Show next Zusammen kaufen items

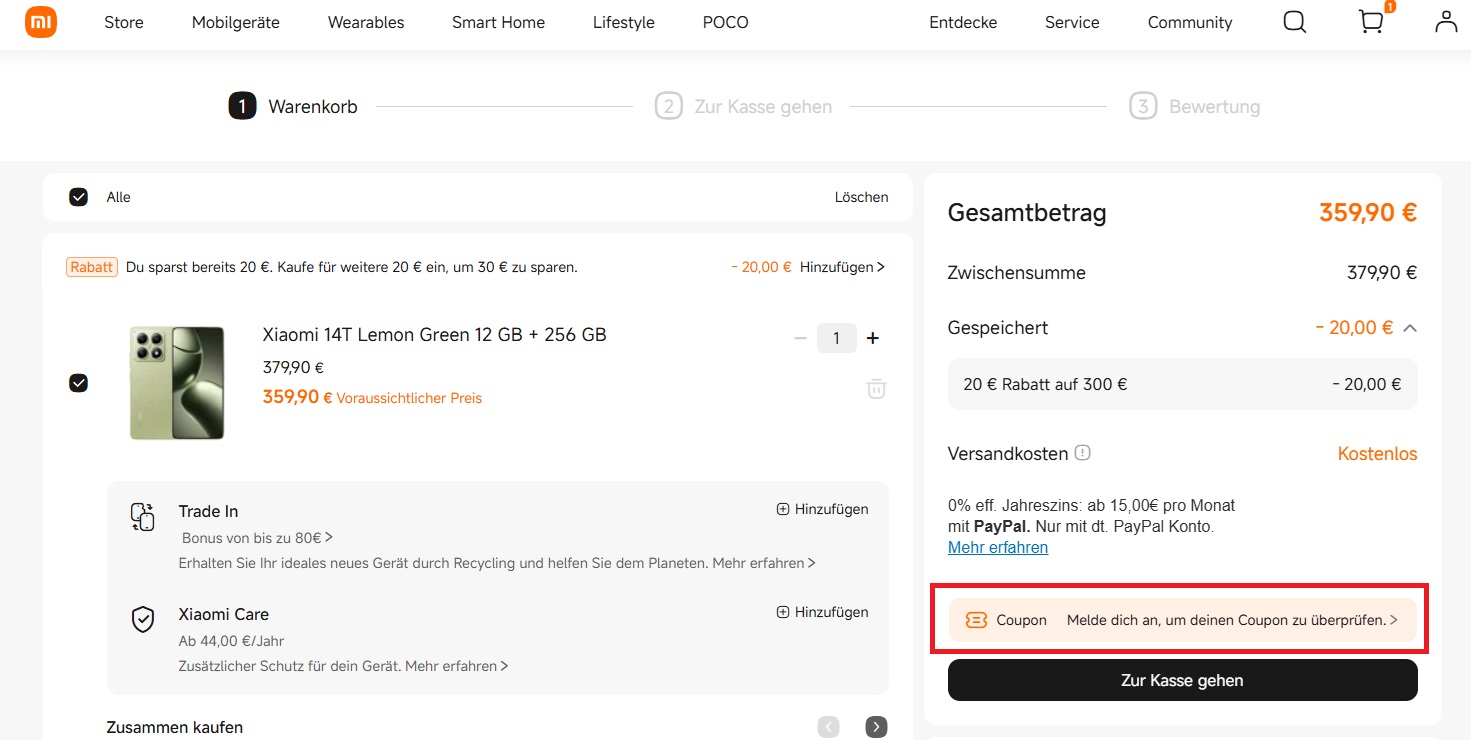click(x=876, y=727)
